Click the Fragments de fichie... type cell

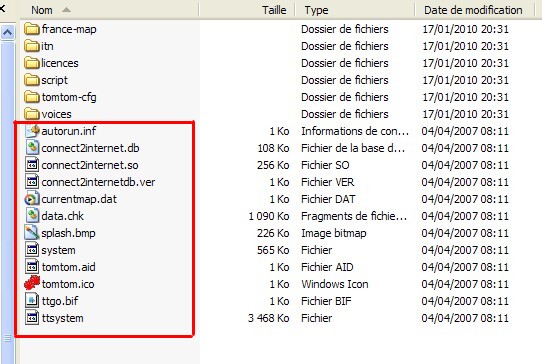[354, 216]
